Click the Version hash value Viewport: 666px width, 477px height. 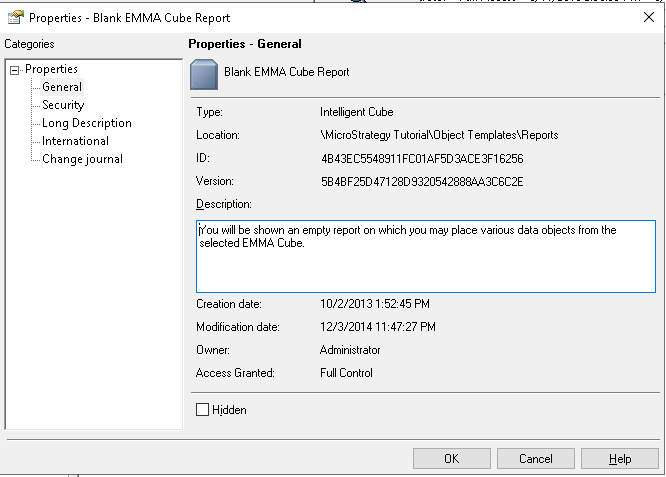point(422,182)
